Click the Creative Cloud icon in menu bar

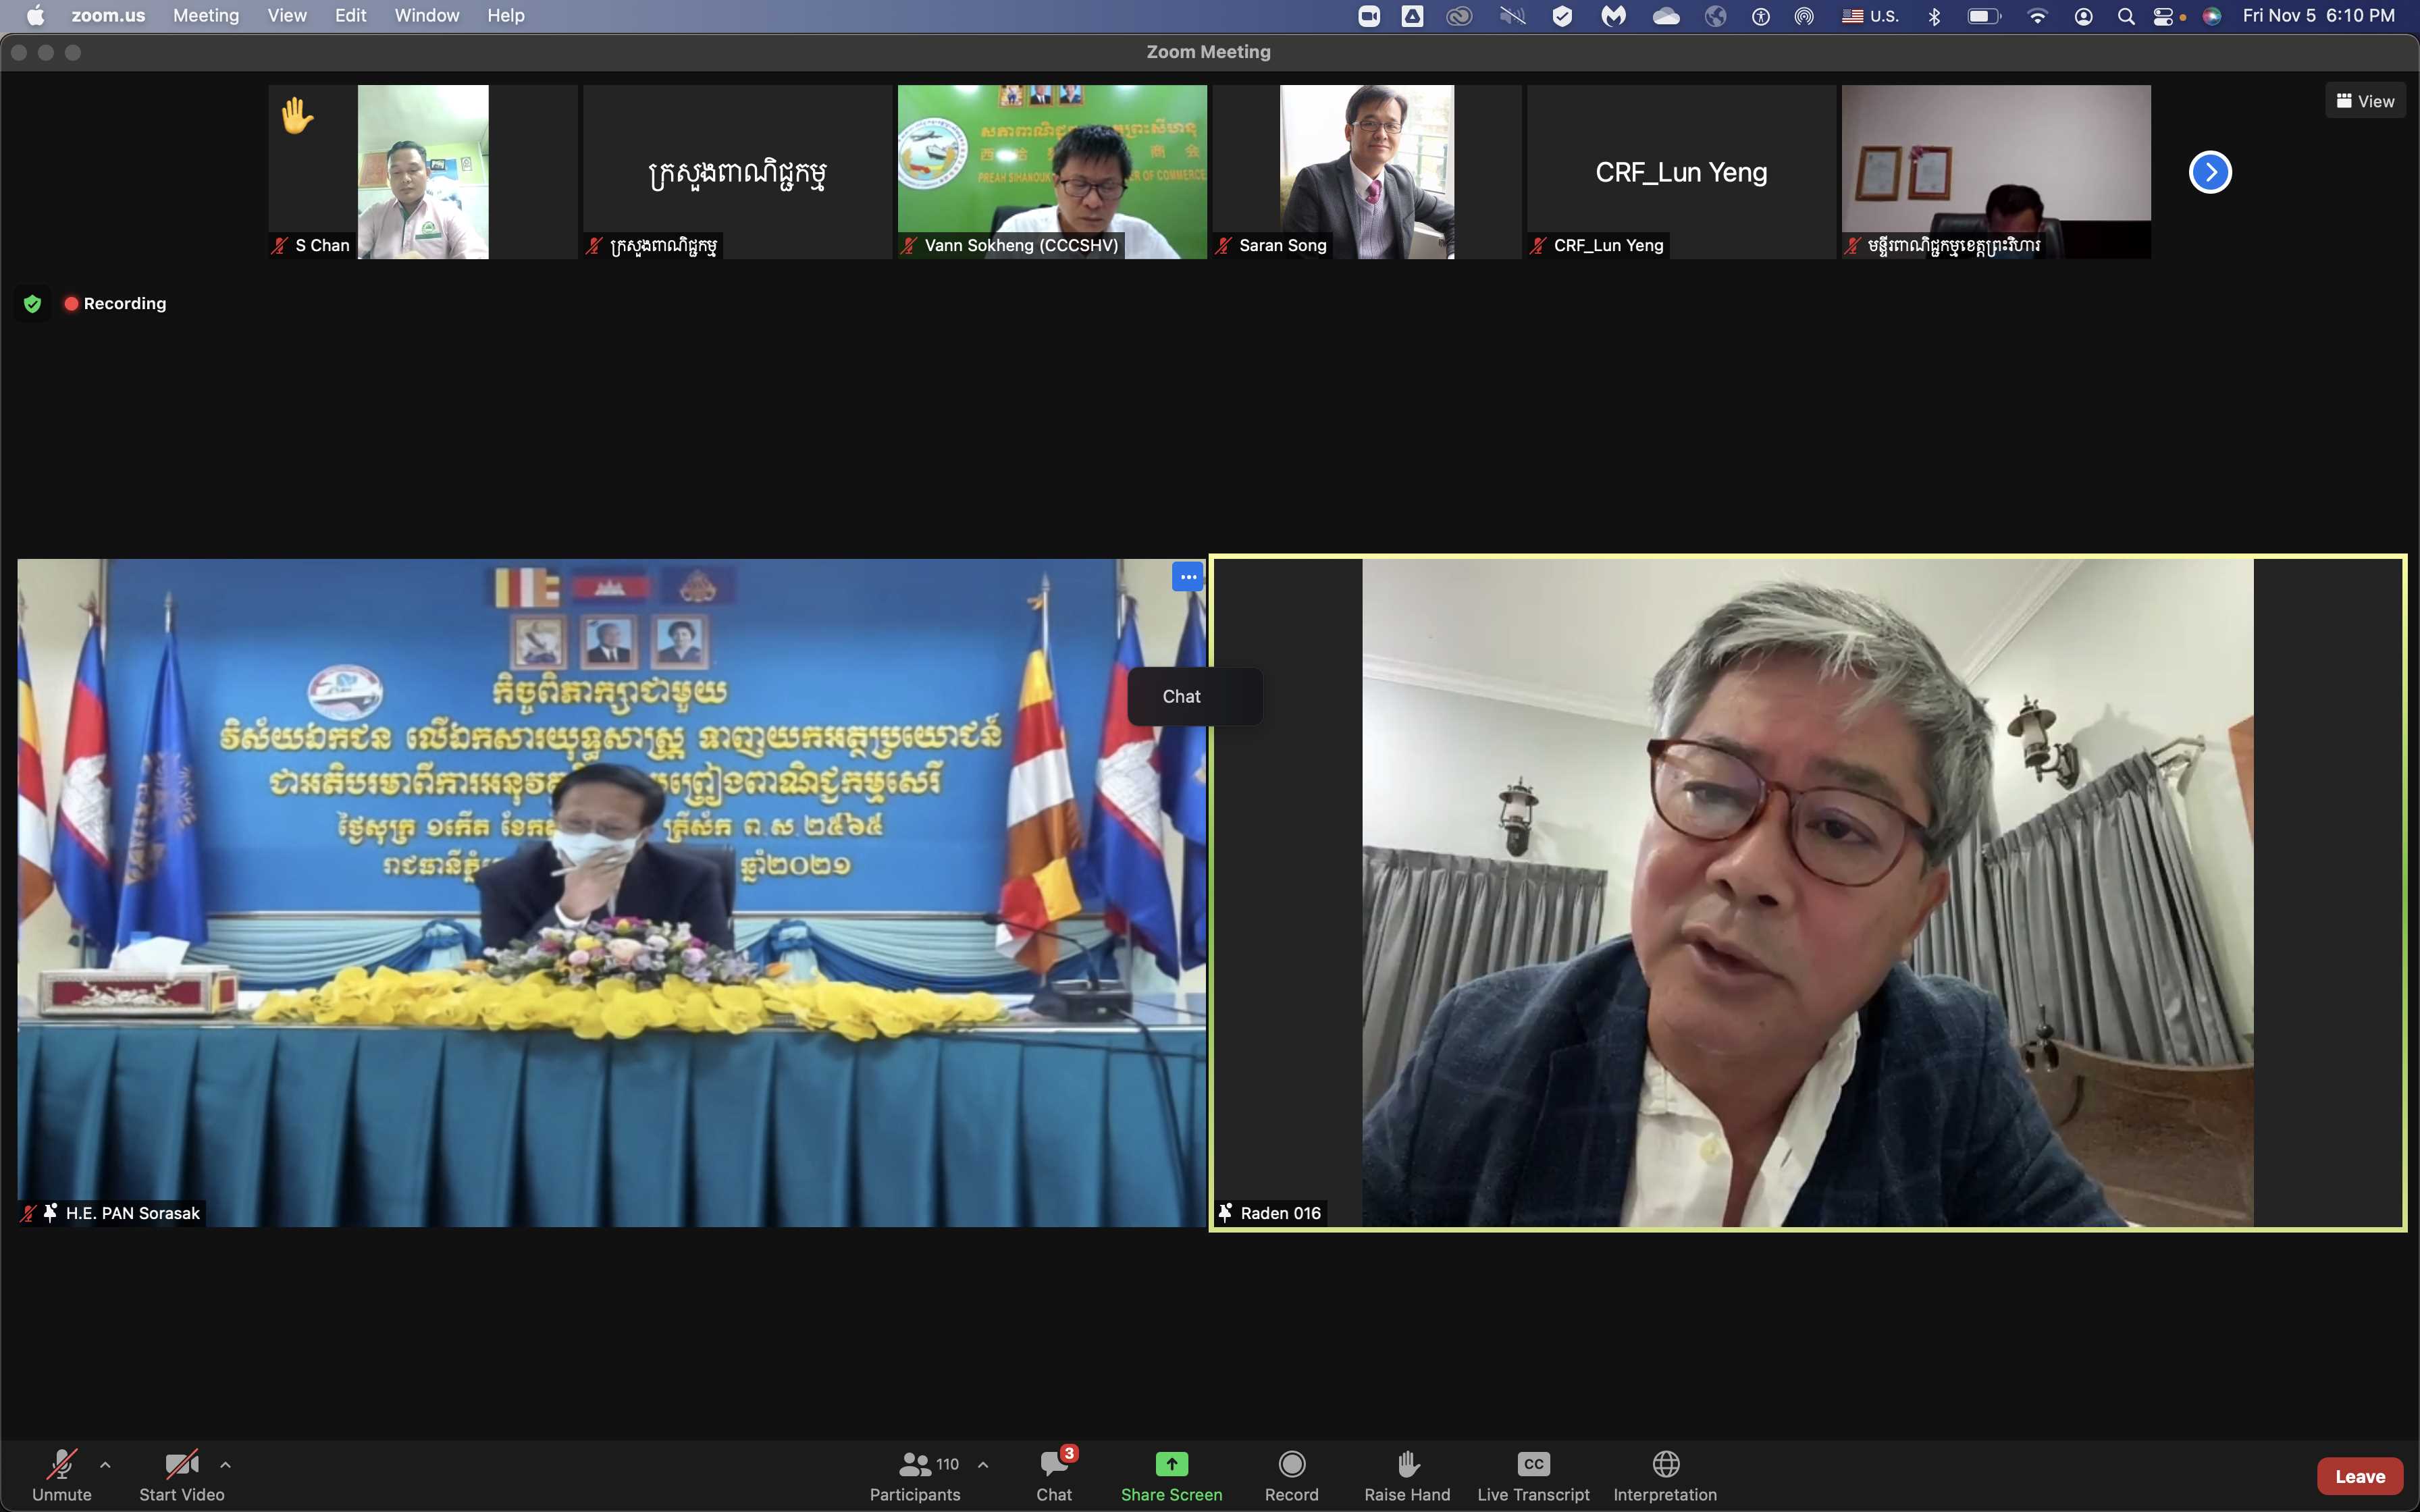point(1459,15)
